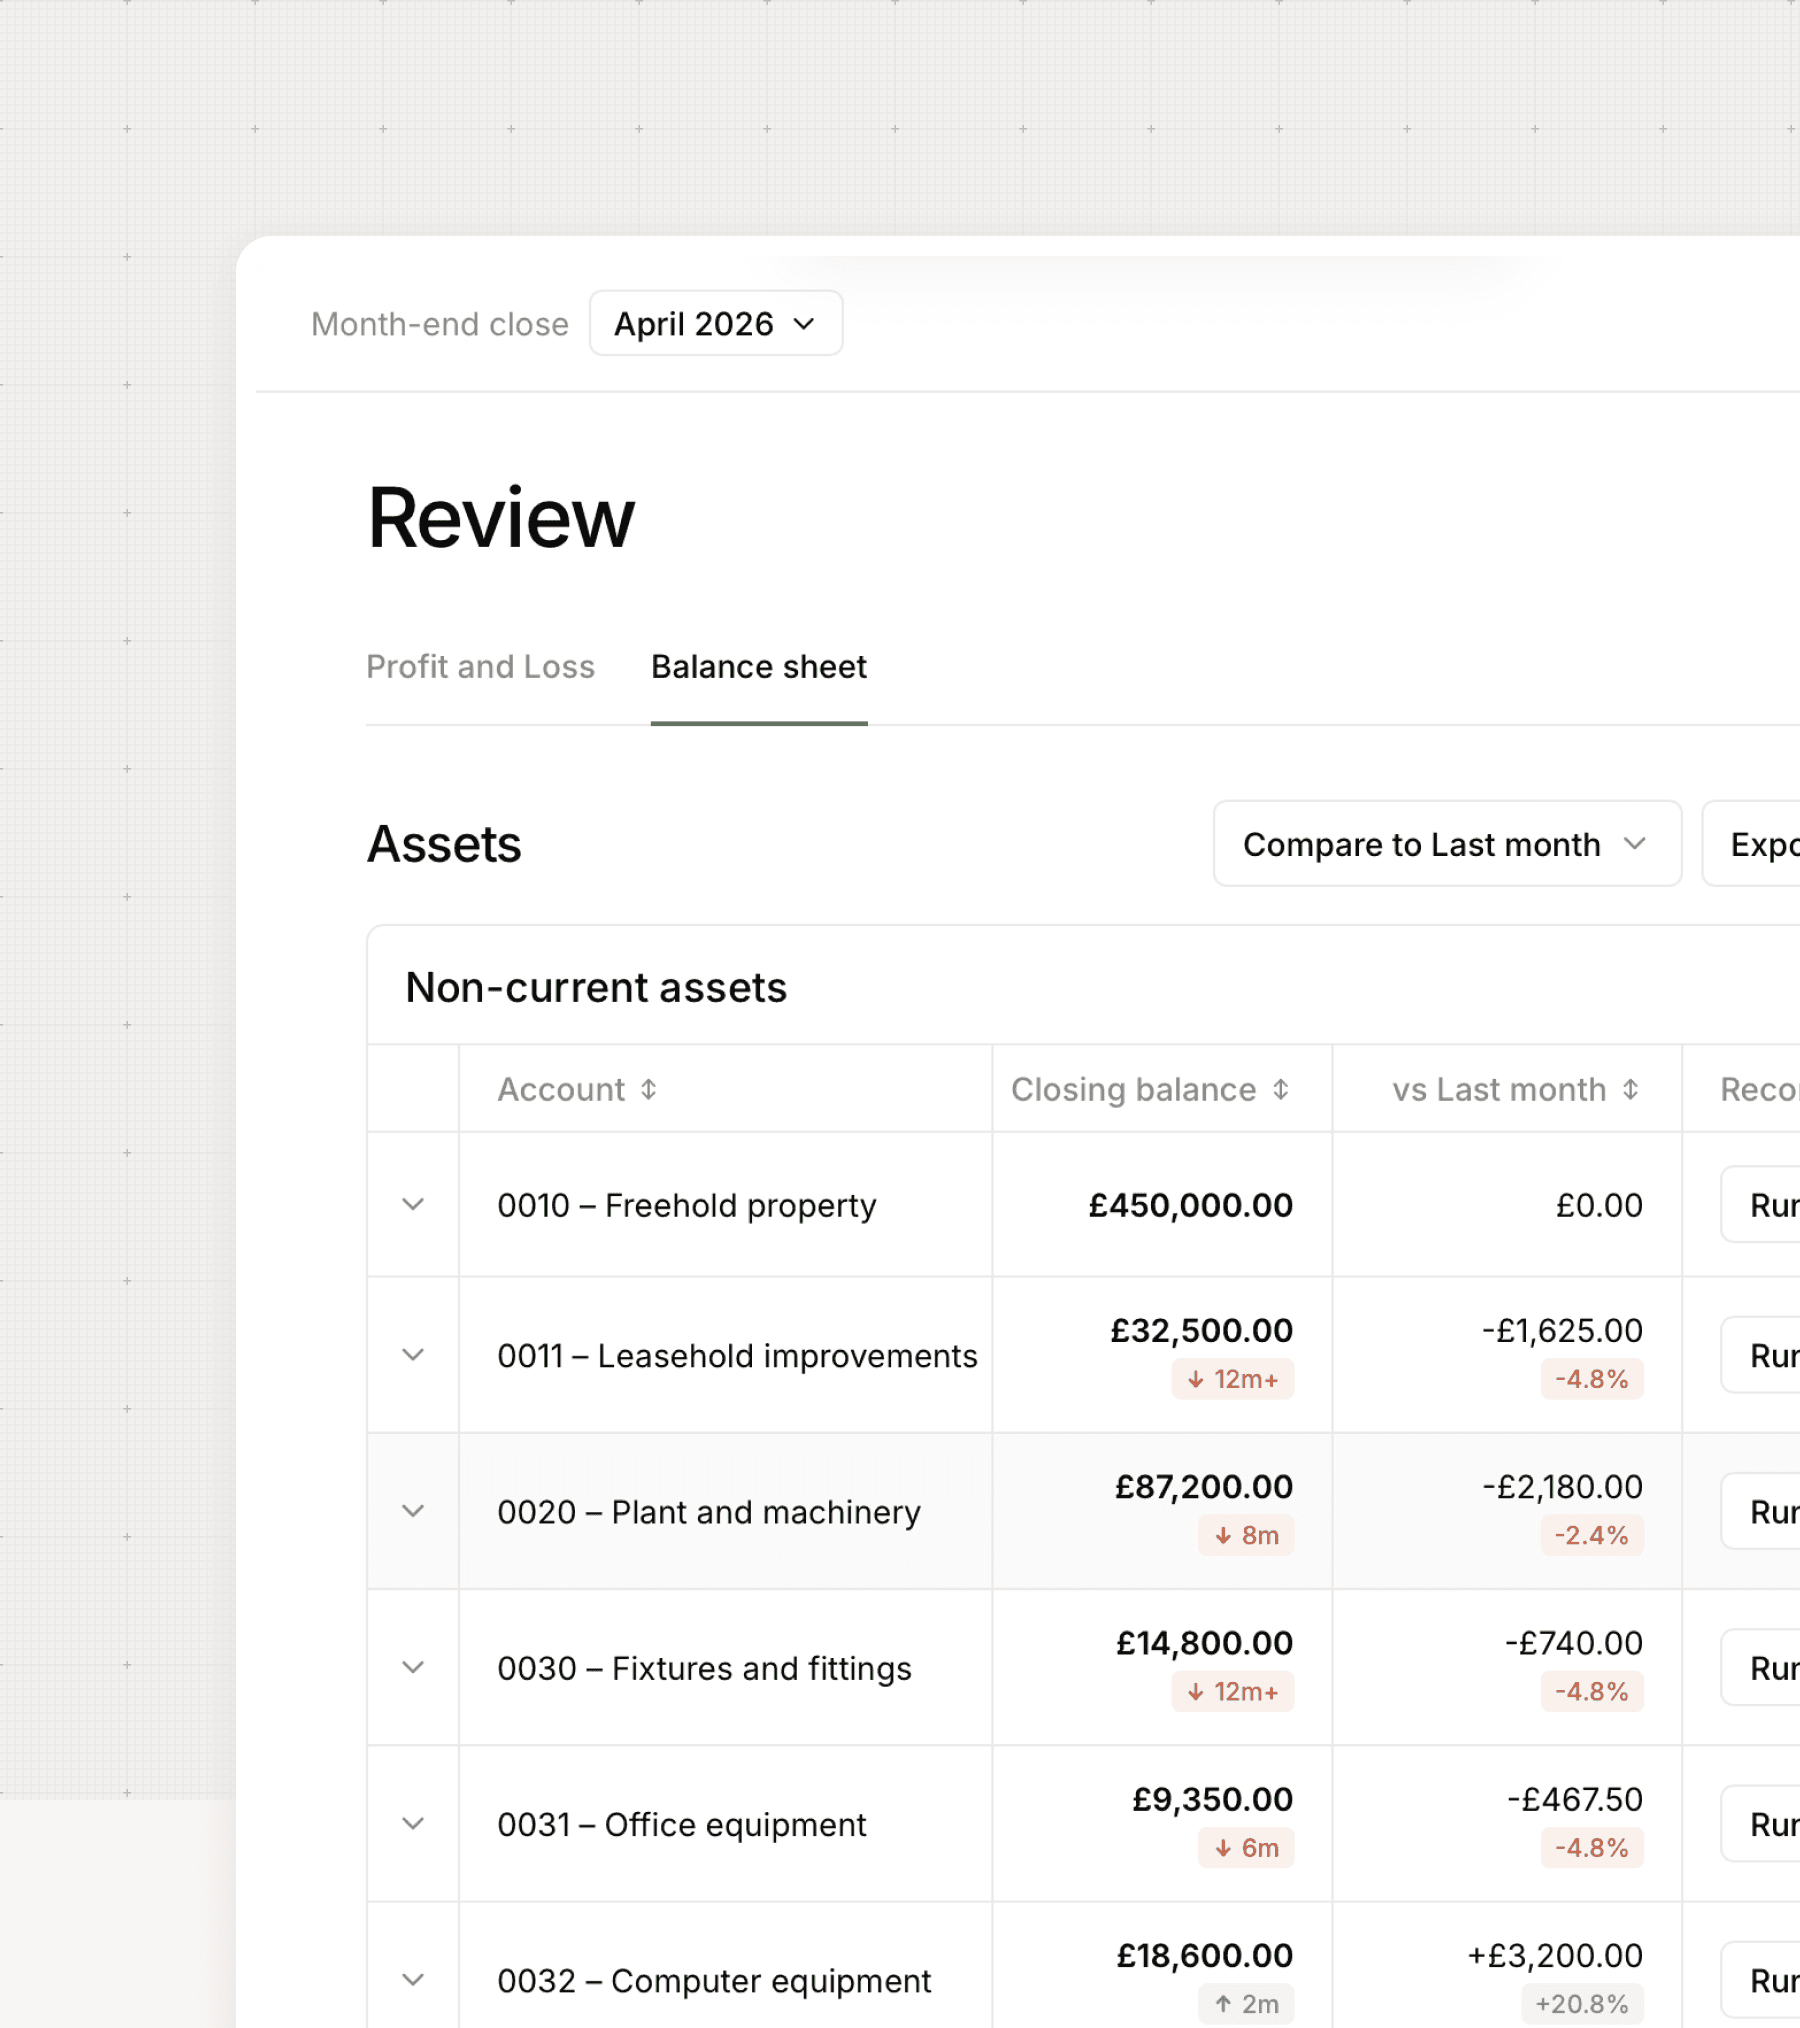
Task: Click the +£3,200.00 variance value
Action: 1555,1954
